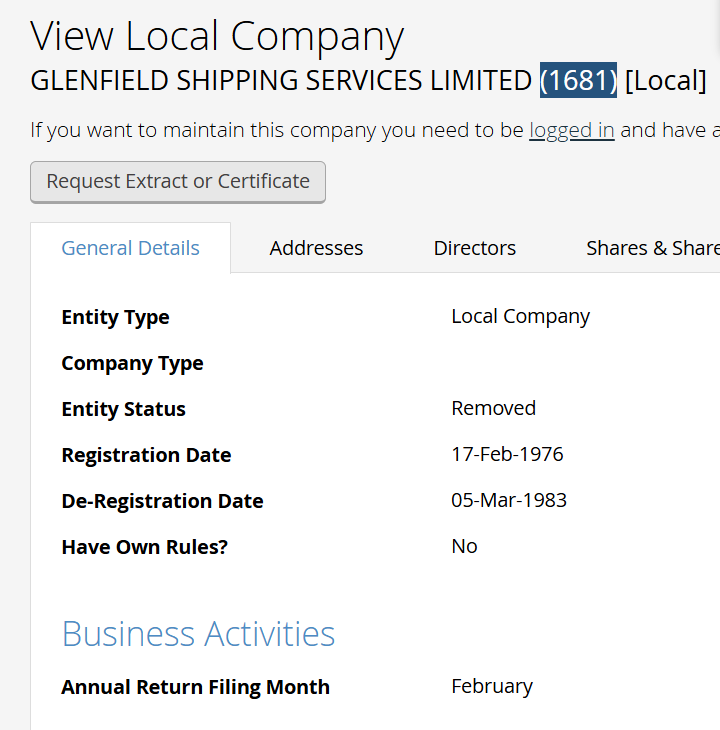Image resolution: width=720 pixels, height=730 pixels.
Task: Open the logged in link
Action: (x=572, y=130)
